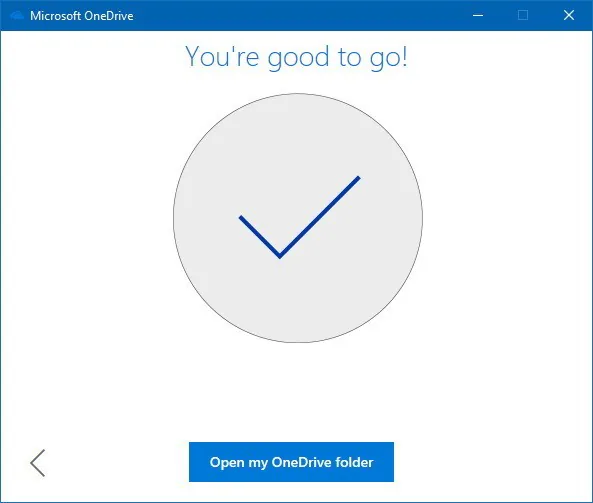Image resolution: width=593 pixels, height=503 pixels.
Task: Click the "You're good to go!" heading
Action: tap(296, 57)
